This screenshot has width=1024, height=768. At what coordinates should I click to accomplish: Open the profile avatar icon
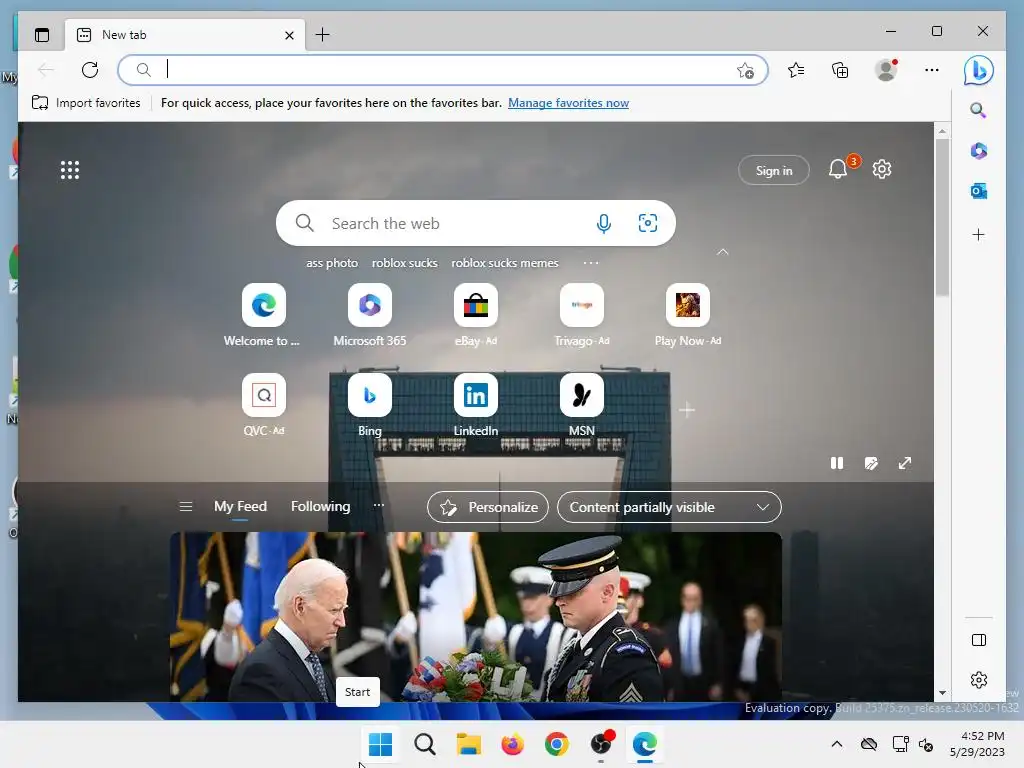click(x=886, y=70)
